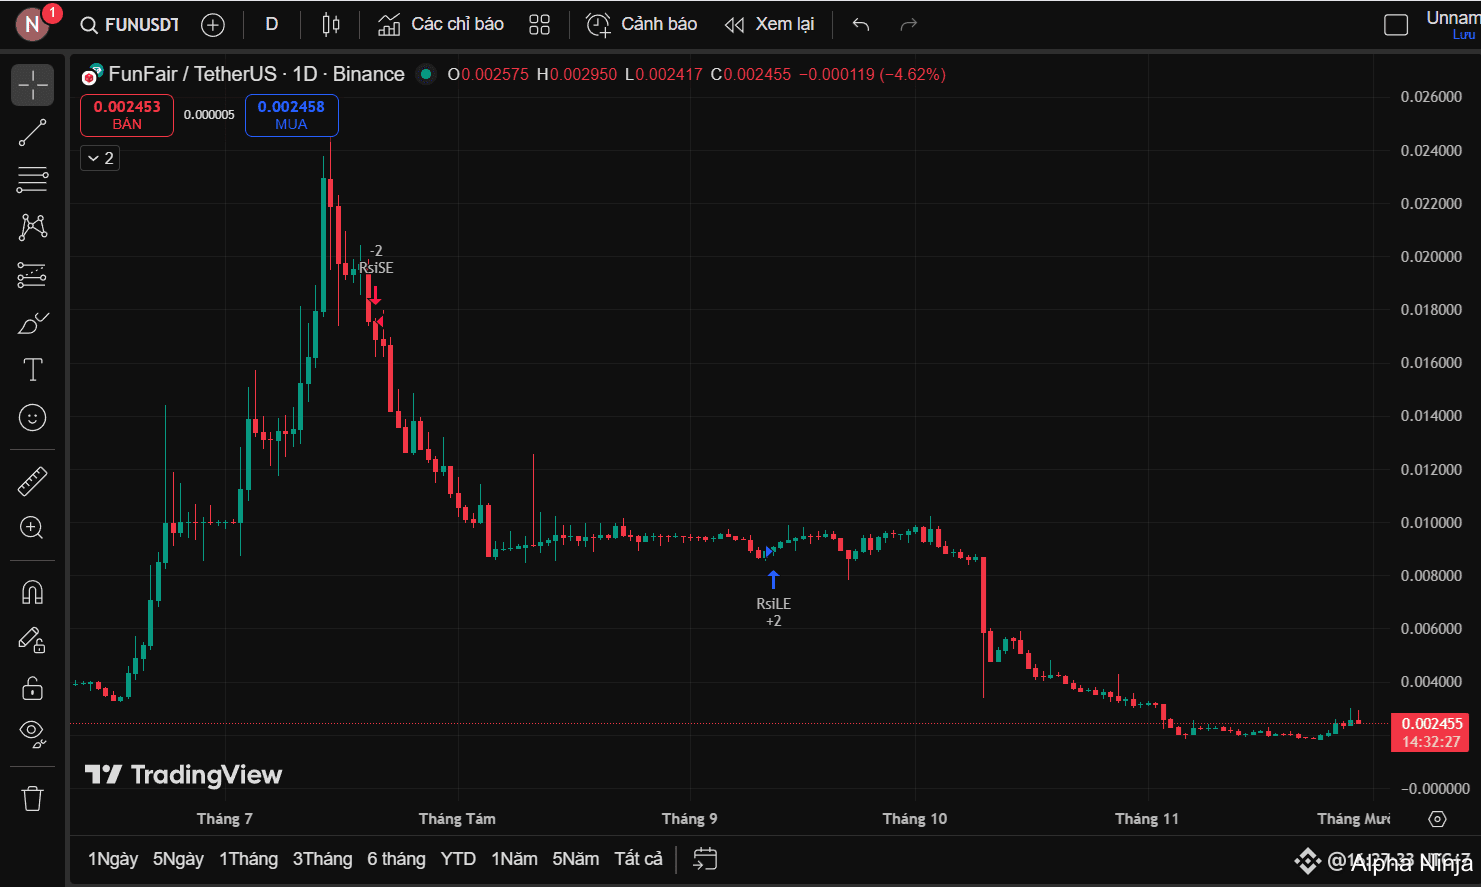Select the trend line drawing tool
The height and width of the screenshot is (887, 1481).
(x=33, y=132)
